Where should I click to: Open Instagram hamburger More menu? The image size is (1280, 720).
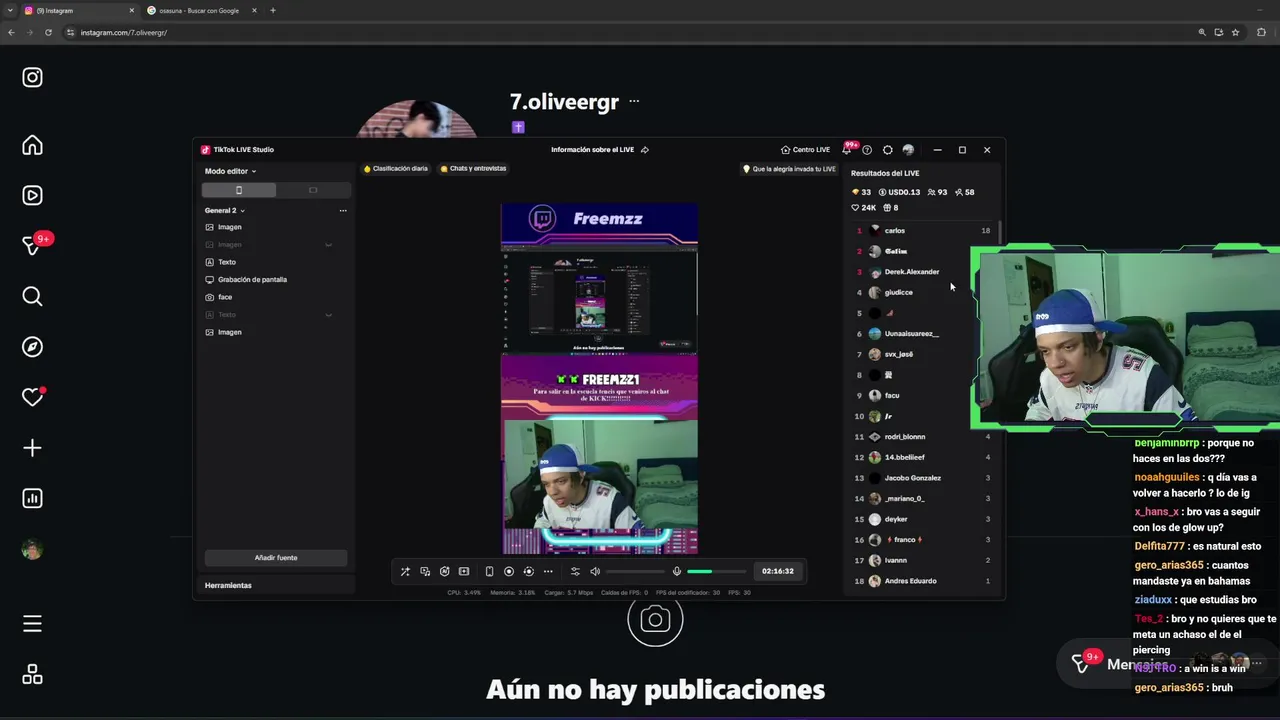point(32,624)
